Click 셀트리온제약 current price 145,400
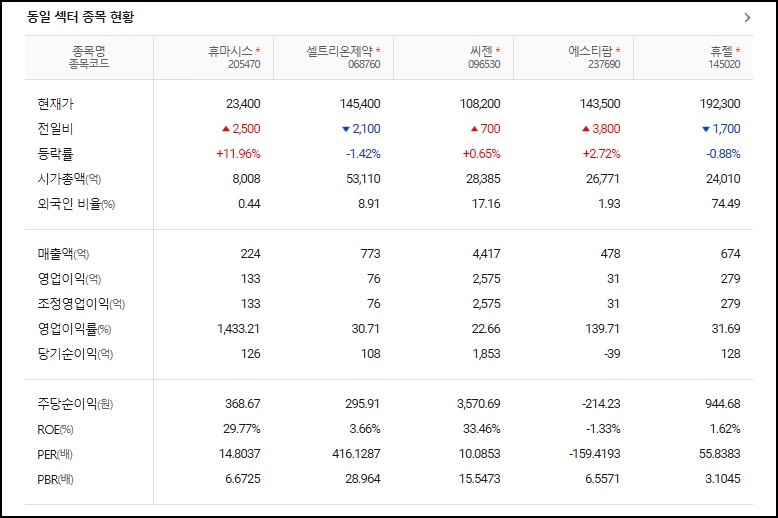 coord(360,104)
